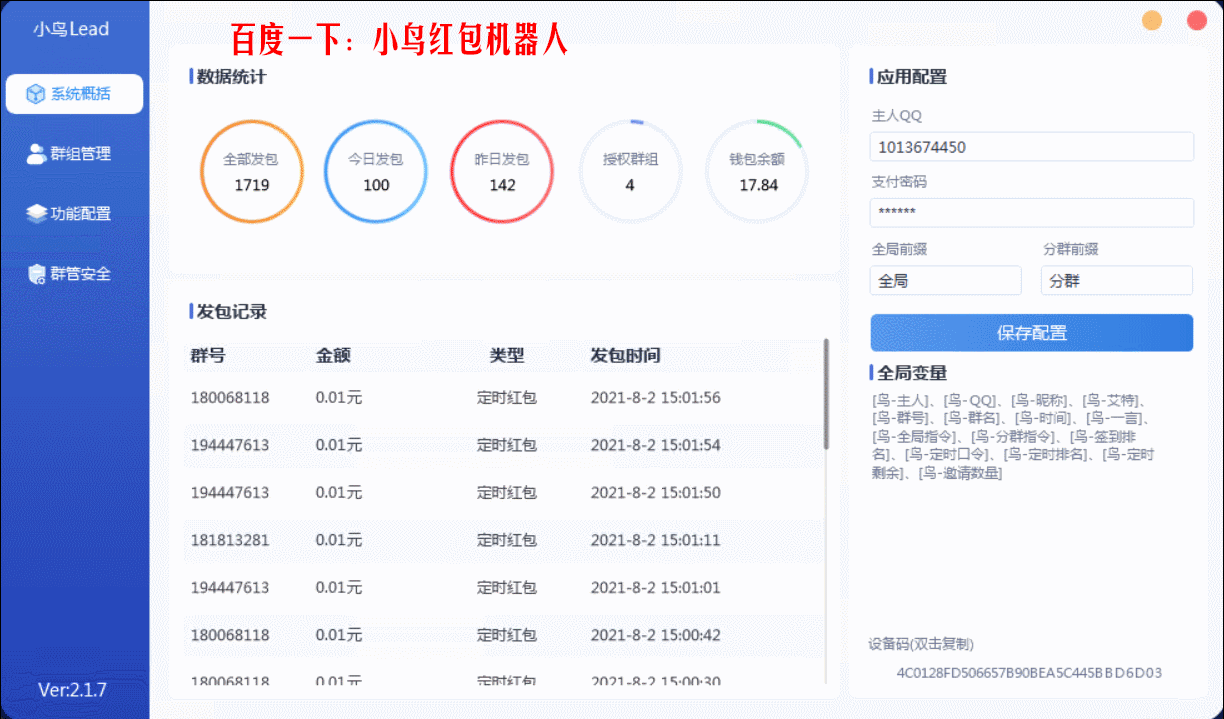Open the 系统概括 sidebar tab
The height and width of the screenshot is (719, 1224).
click(74, 94)
